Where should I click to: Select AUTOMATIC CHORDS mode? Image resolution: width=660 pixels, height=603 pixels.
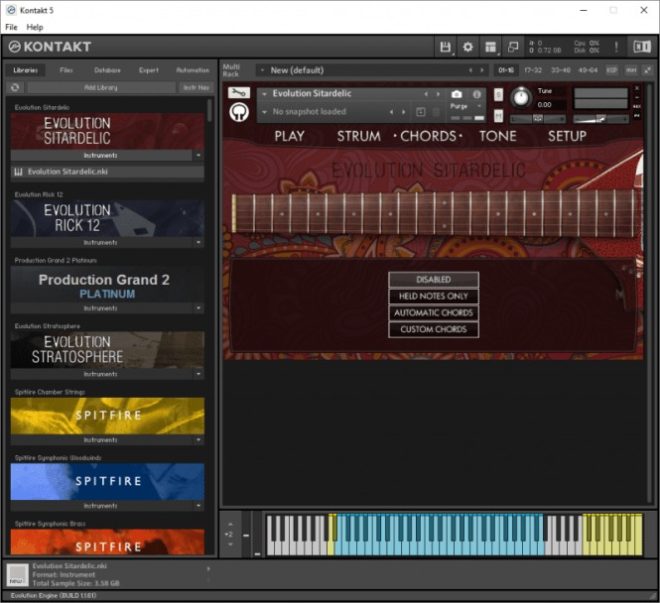(x=434, y=313)
